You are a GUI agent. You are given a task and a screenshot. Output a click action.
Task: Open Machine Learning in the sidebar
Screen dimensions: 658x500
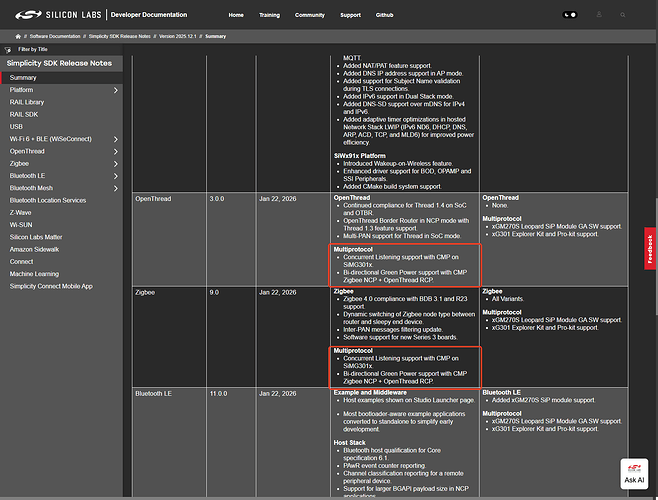click(34, 274)
